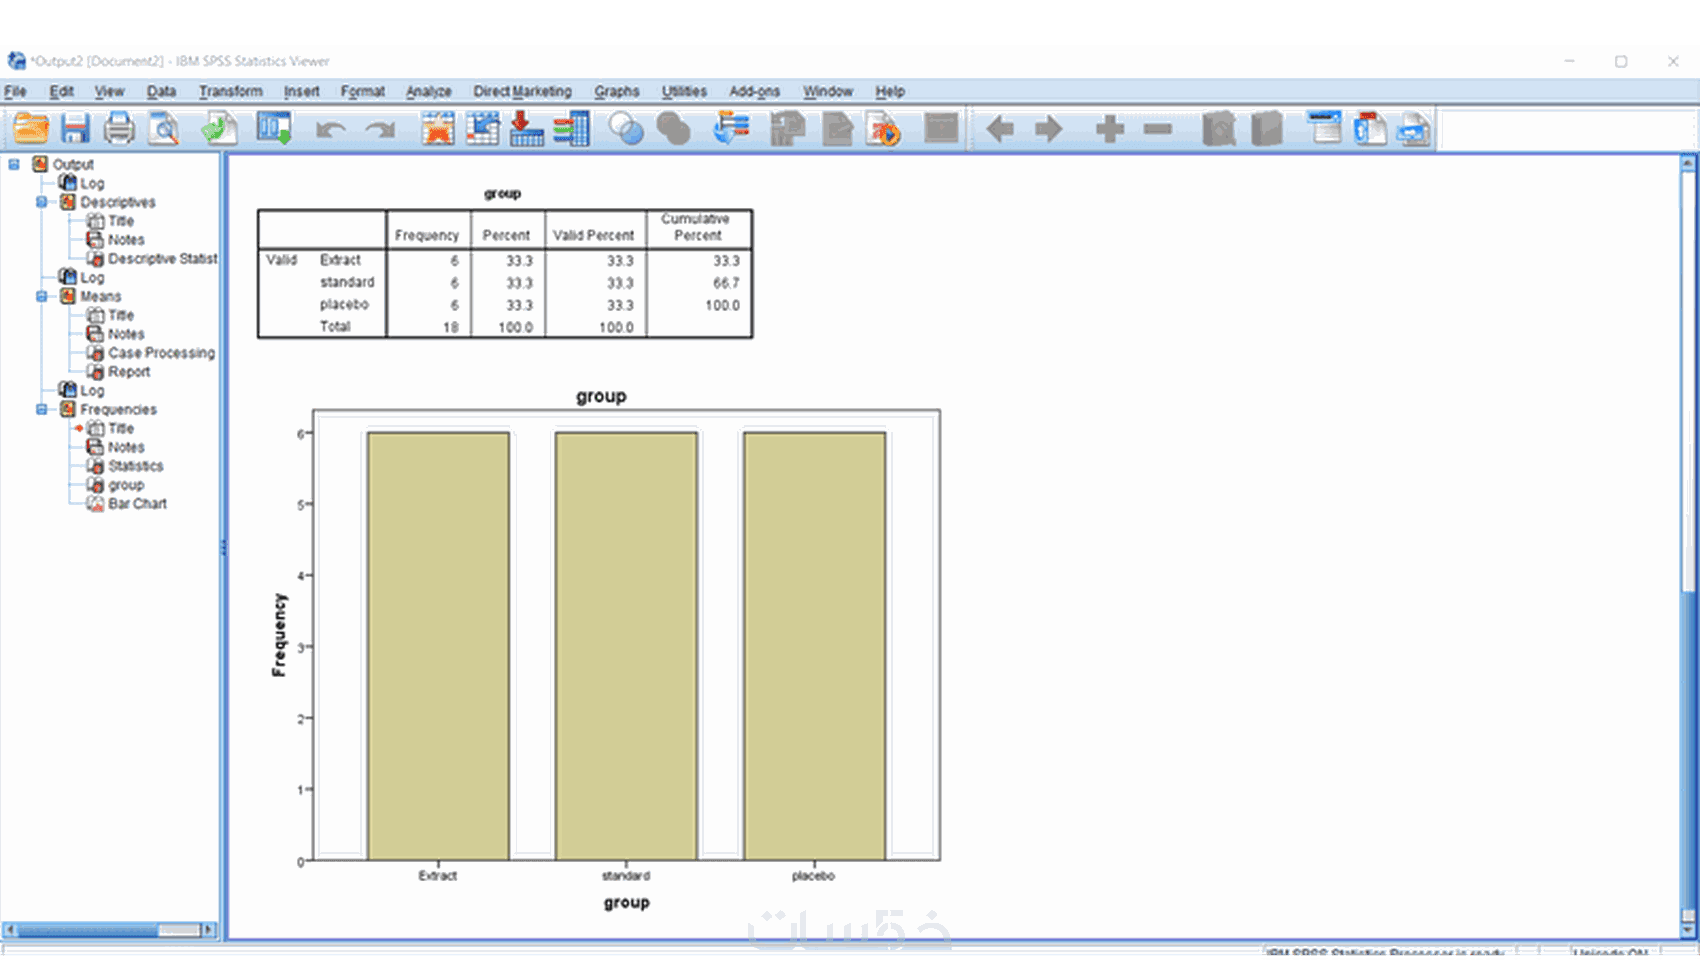
Task: Click the Insert Title toolbar icon
Action: (x=1370, y=129)
